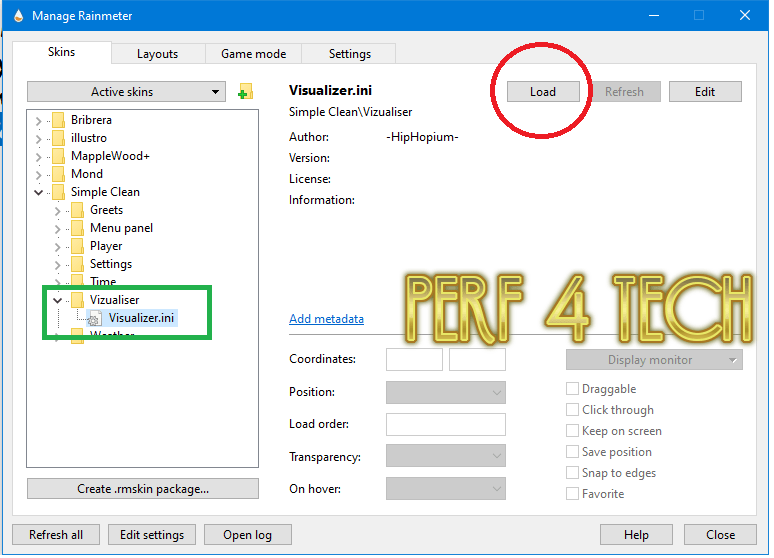The width and height of the screenshot is (774, 558).
Task: Click the Close button at bottom right
Action: [721, 535]
